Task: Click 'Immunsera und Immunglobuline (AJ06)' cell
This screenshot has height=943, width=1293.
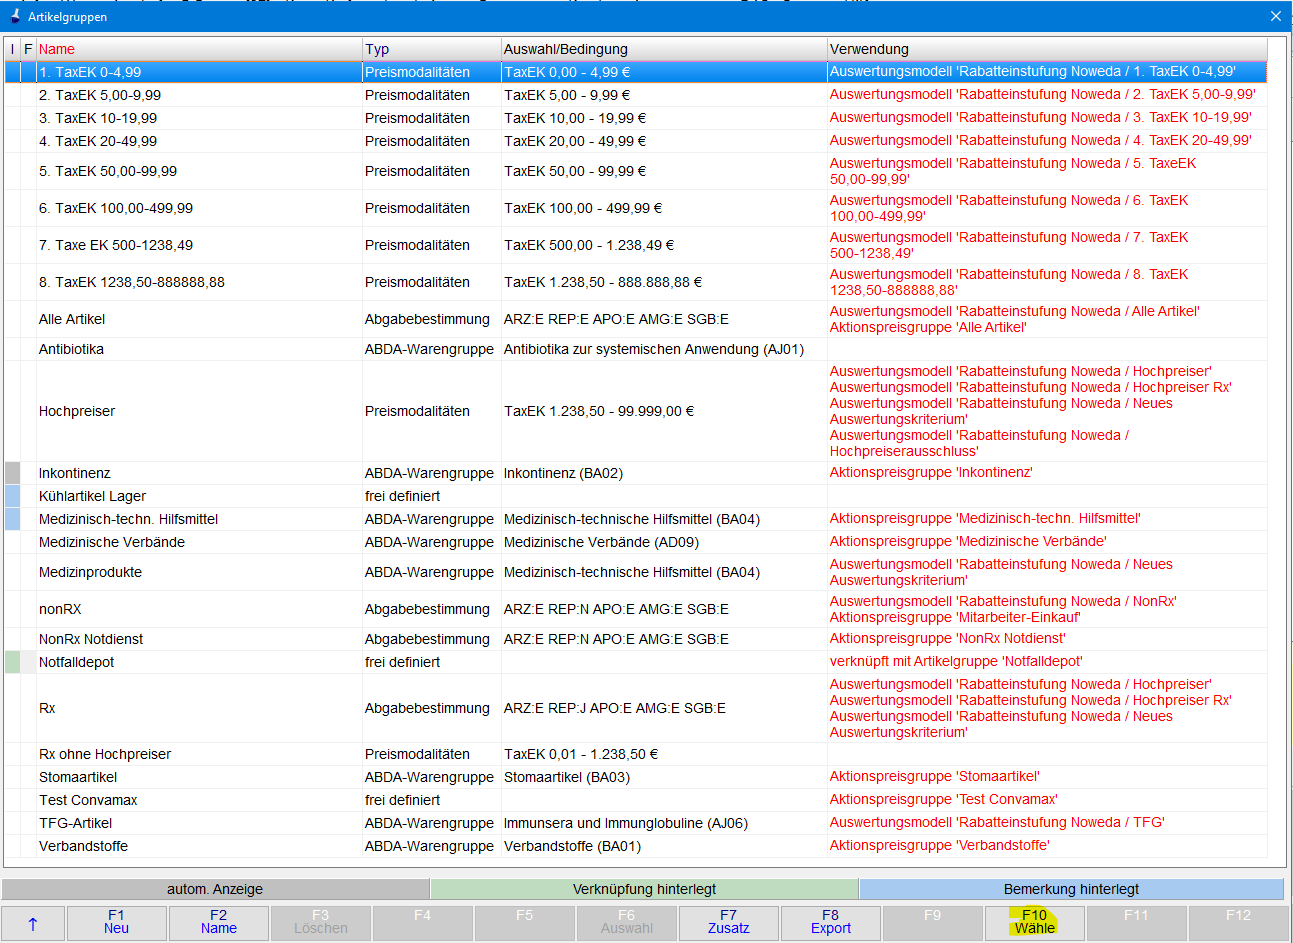Action: coord(664,823)
